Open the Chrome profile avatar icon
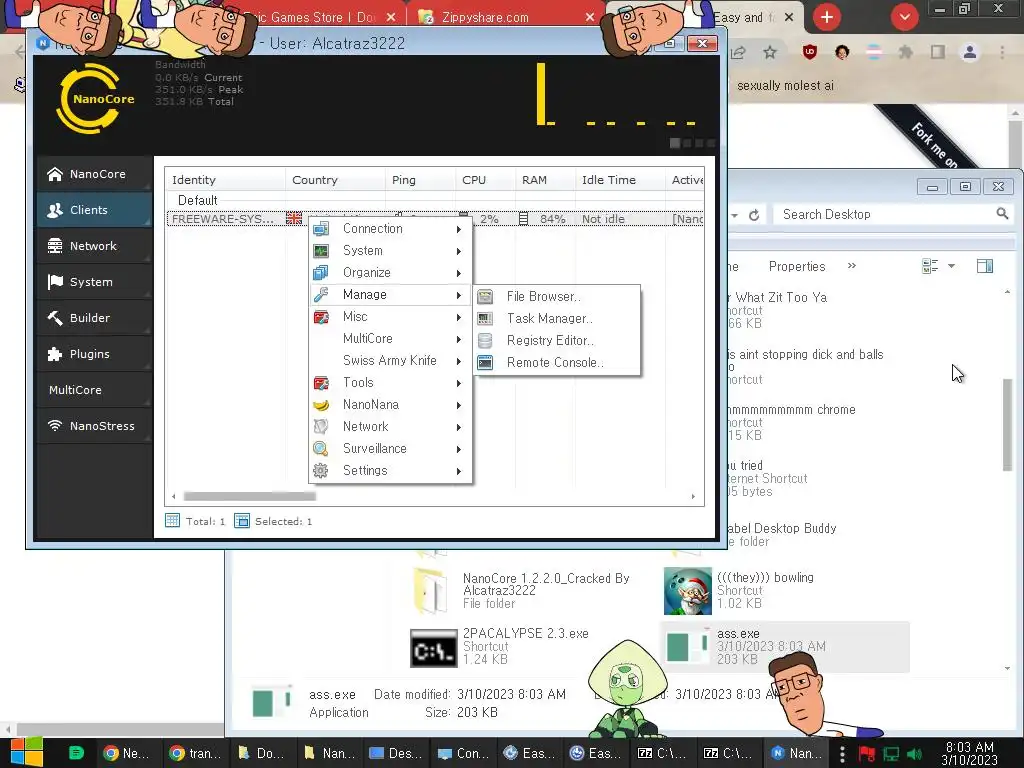This screenshot has width=1024, height=768. 970,52
